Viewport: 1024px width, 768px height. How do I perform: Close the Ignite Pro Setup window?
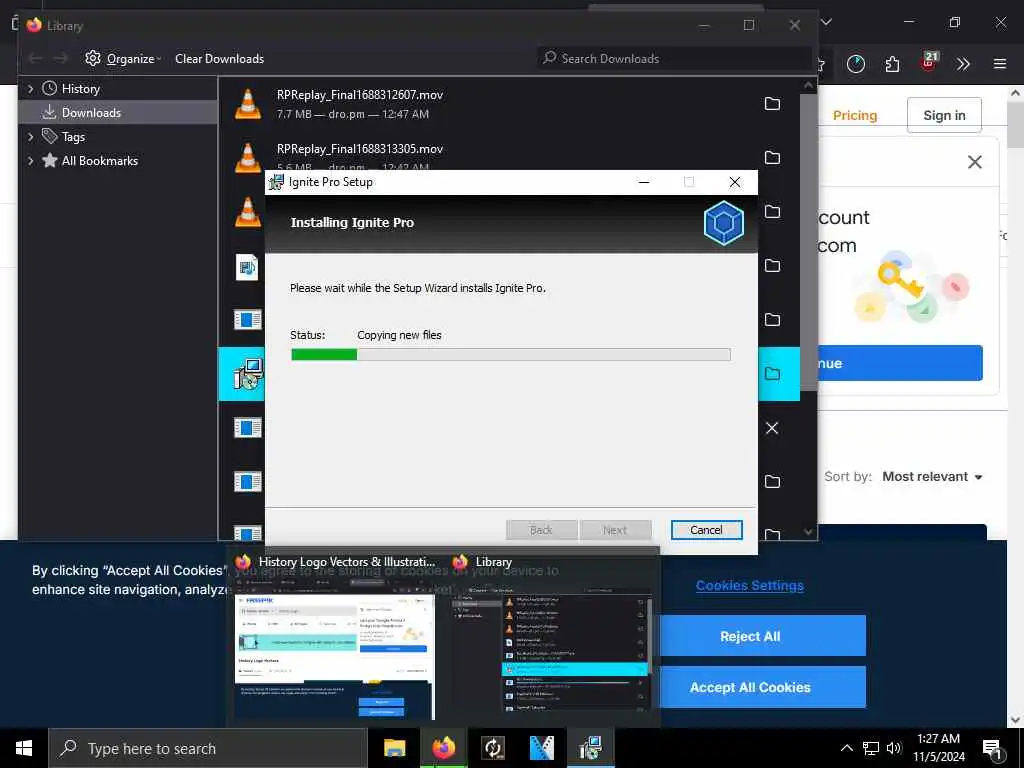tap(735, 182)
